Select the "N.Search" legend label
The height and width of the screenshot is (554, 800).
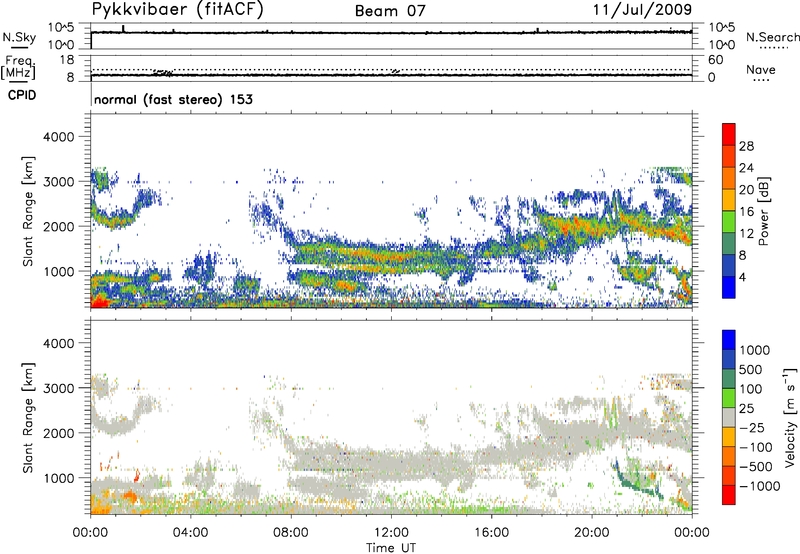point(772,37)
